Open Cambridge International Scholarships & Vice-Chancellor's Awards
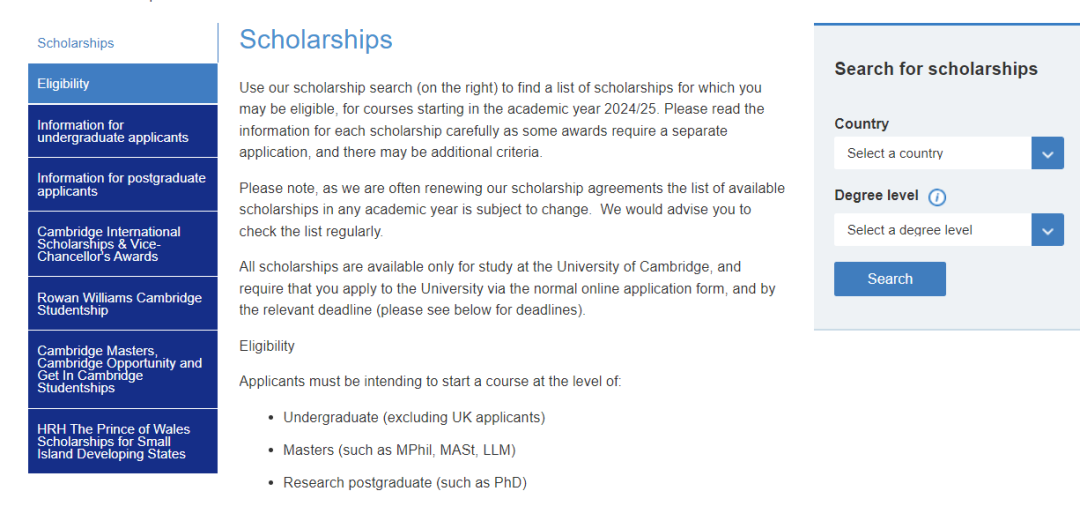This screenshot has height=506, width=1080. coord(123,244)
